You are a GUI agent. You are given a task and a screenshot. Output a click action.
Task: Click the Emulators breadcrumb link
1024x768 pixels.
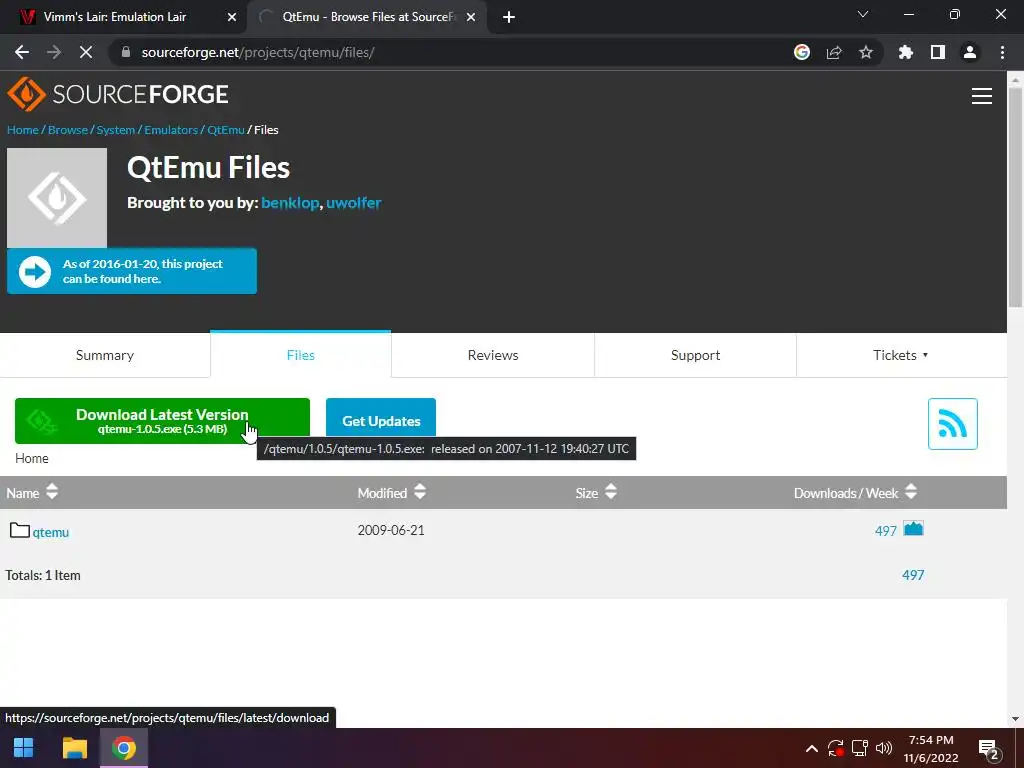(x=170, y=130)
